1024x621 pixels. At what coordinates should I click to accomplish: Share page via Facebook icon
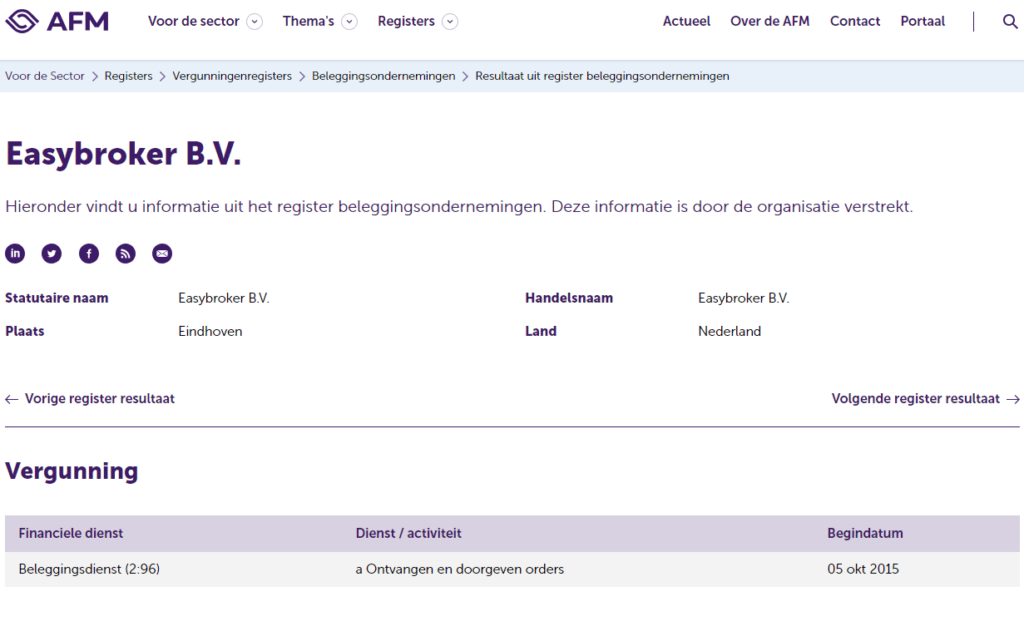click(89, 253)
